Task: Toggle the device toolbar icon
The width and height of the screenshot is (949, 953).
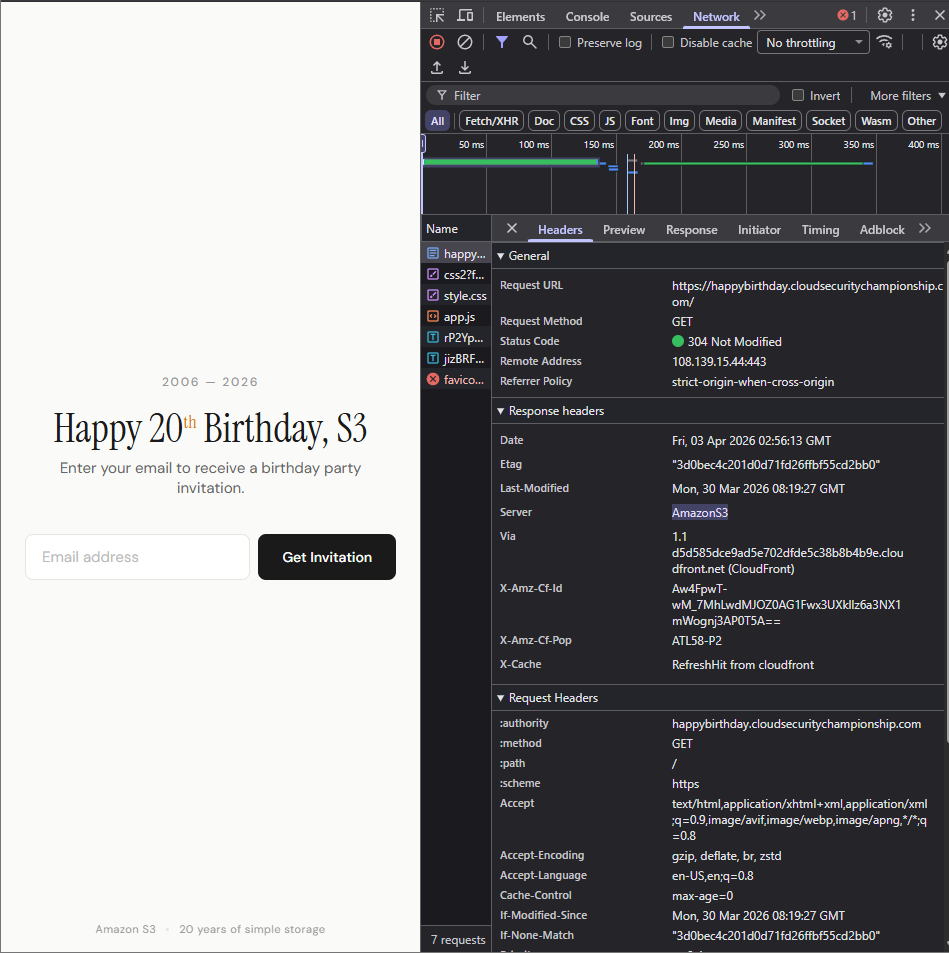Action: point(465,16)
